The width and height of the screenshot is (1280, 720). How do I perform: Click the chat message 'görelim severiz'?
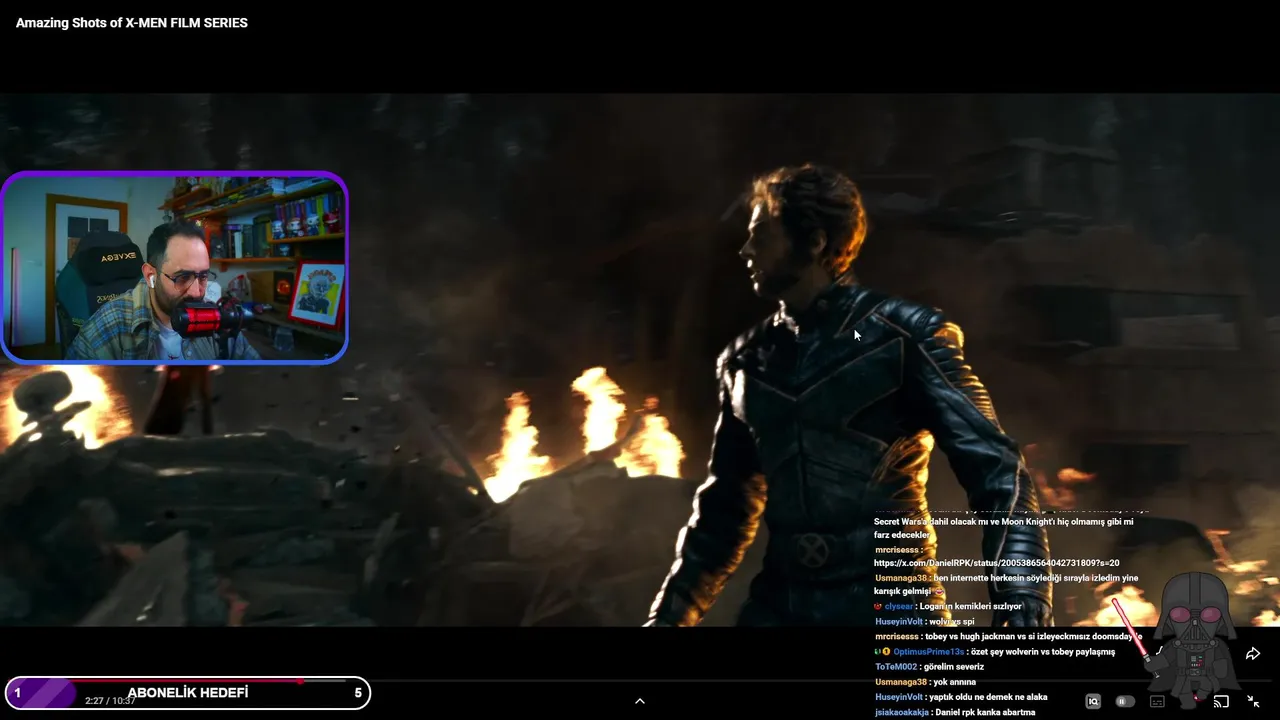coord(954,667)
